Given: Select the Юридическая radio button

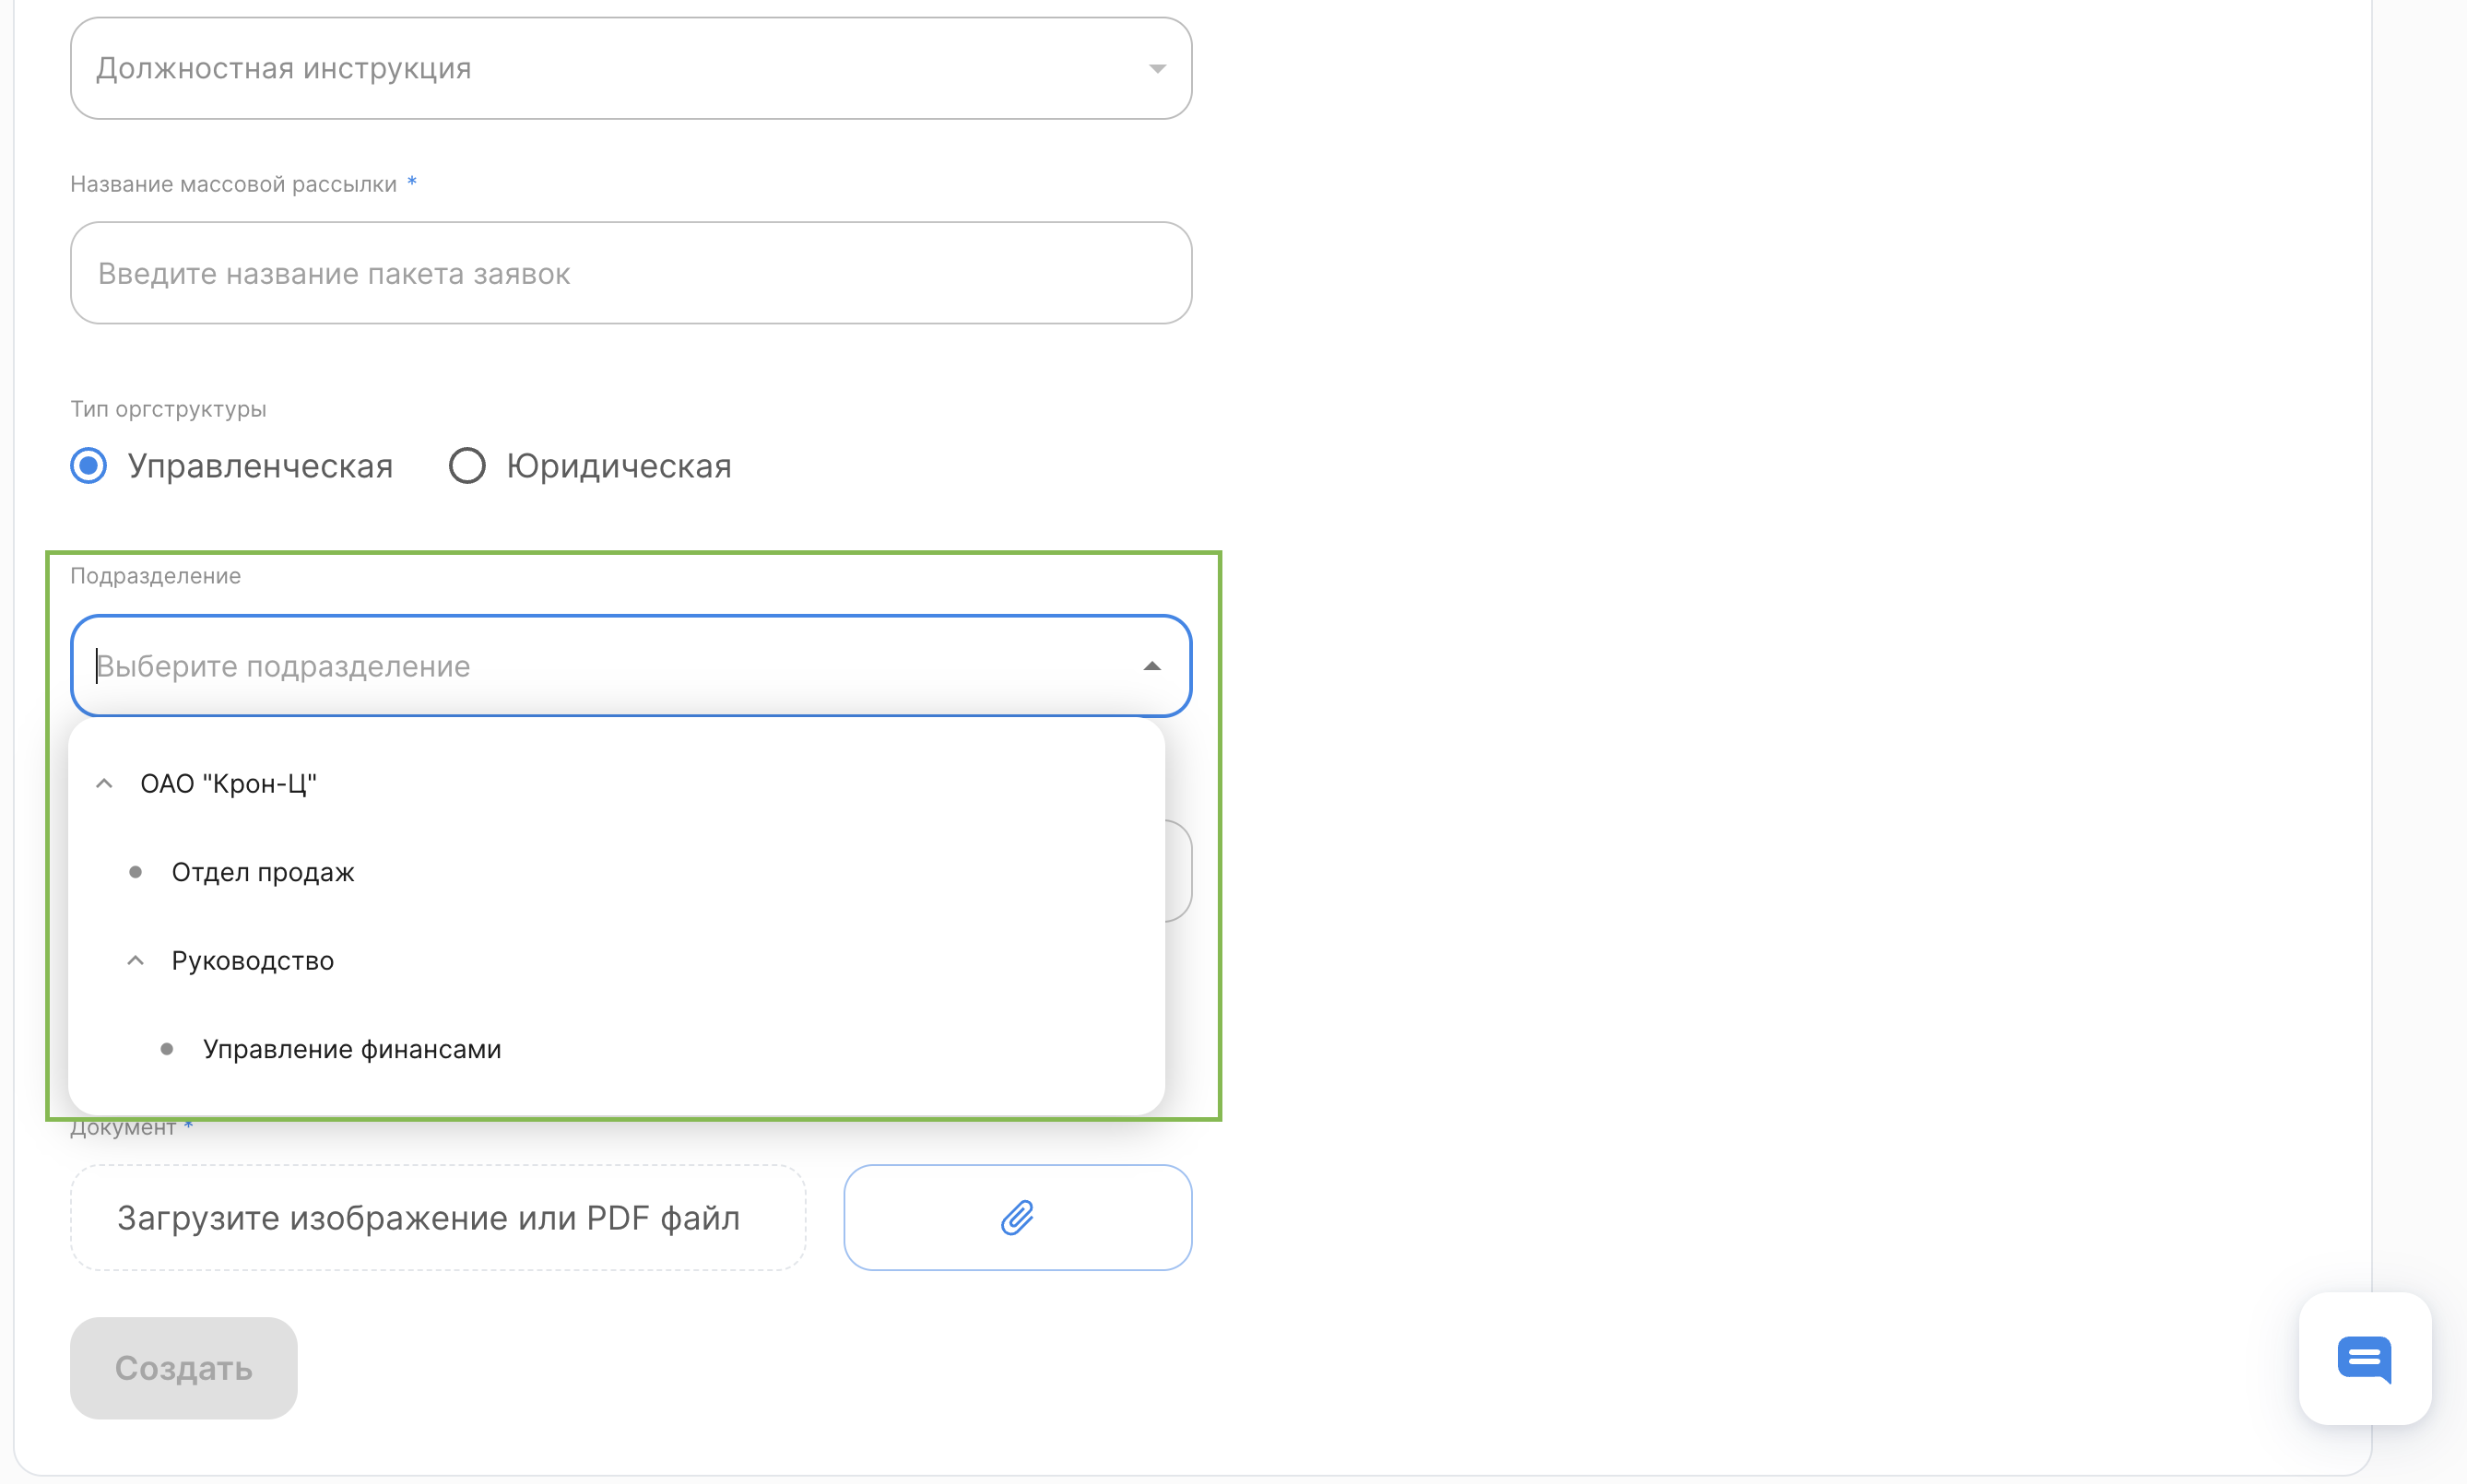Looking at the screenshot, I should tap(467, 466).
